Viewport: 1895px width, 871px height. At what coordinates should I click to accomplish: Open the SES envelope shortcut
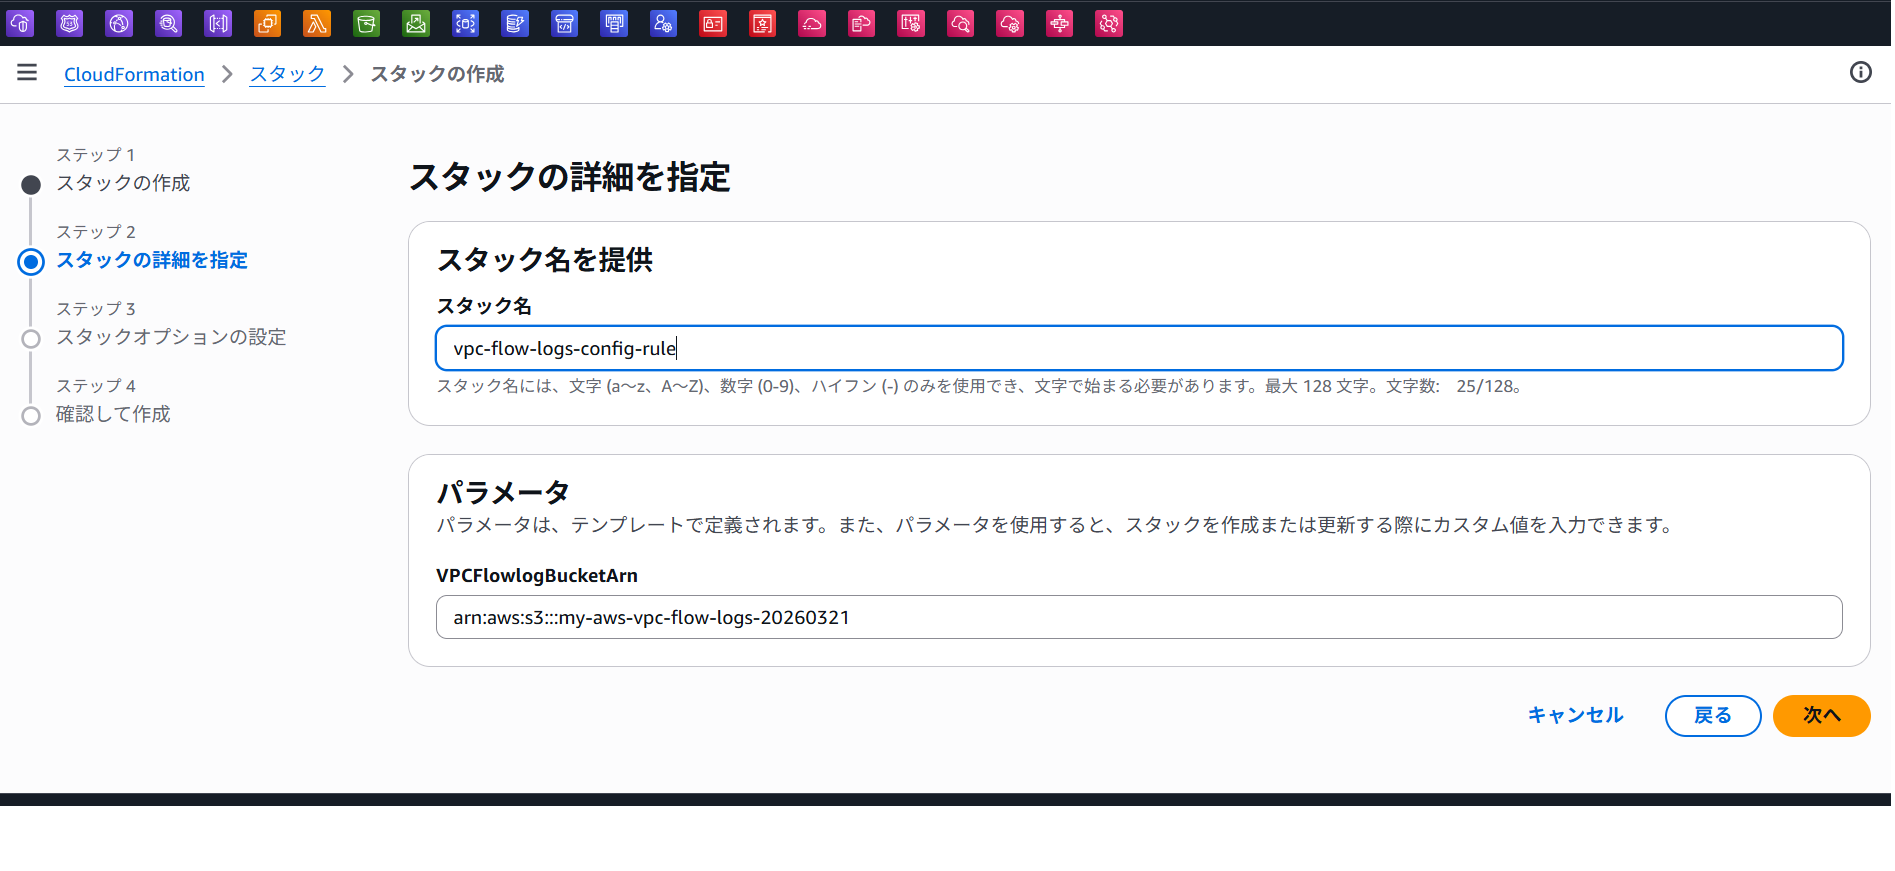tap(416, 23)
